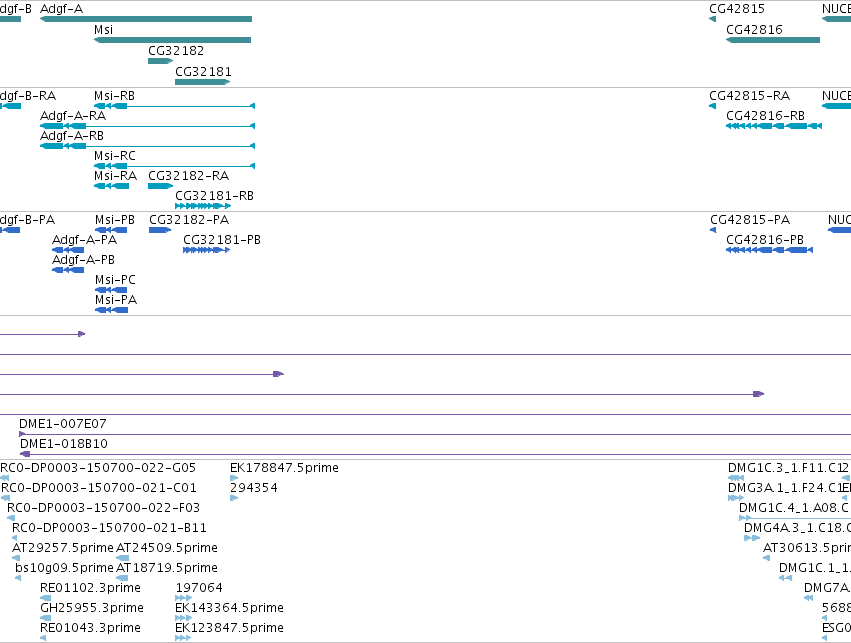Select the Adgf-A-RB transcript
The width and height of the screenshot is (851, 643).
(x=148, y=146)
